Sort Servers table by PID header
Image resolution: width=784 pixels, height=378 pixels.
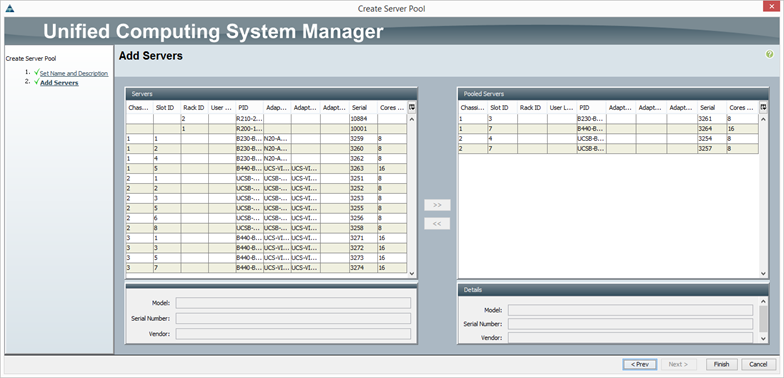coord(250,108)
